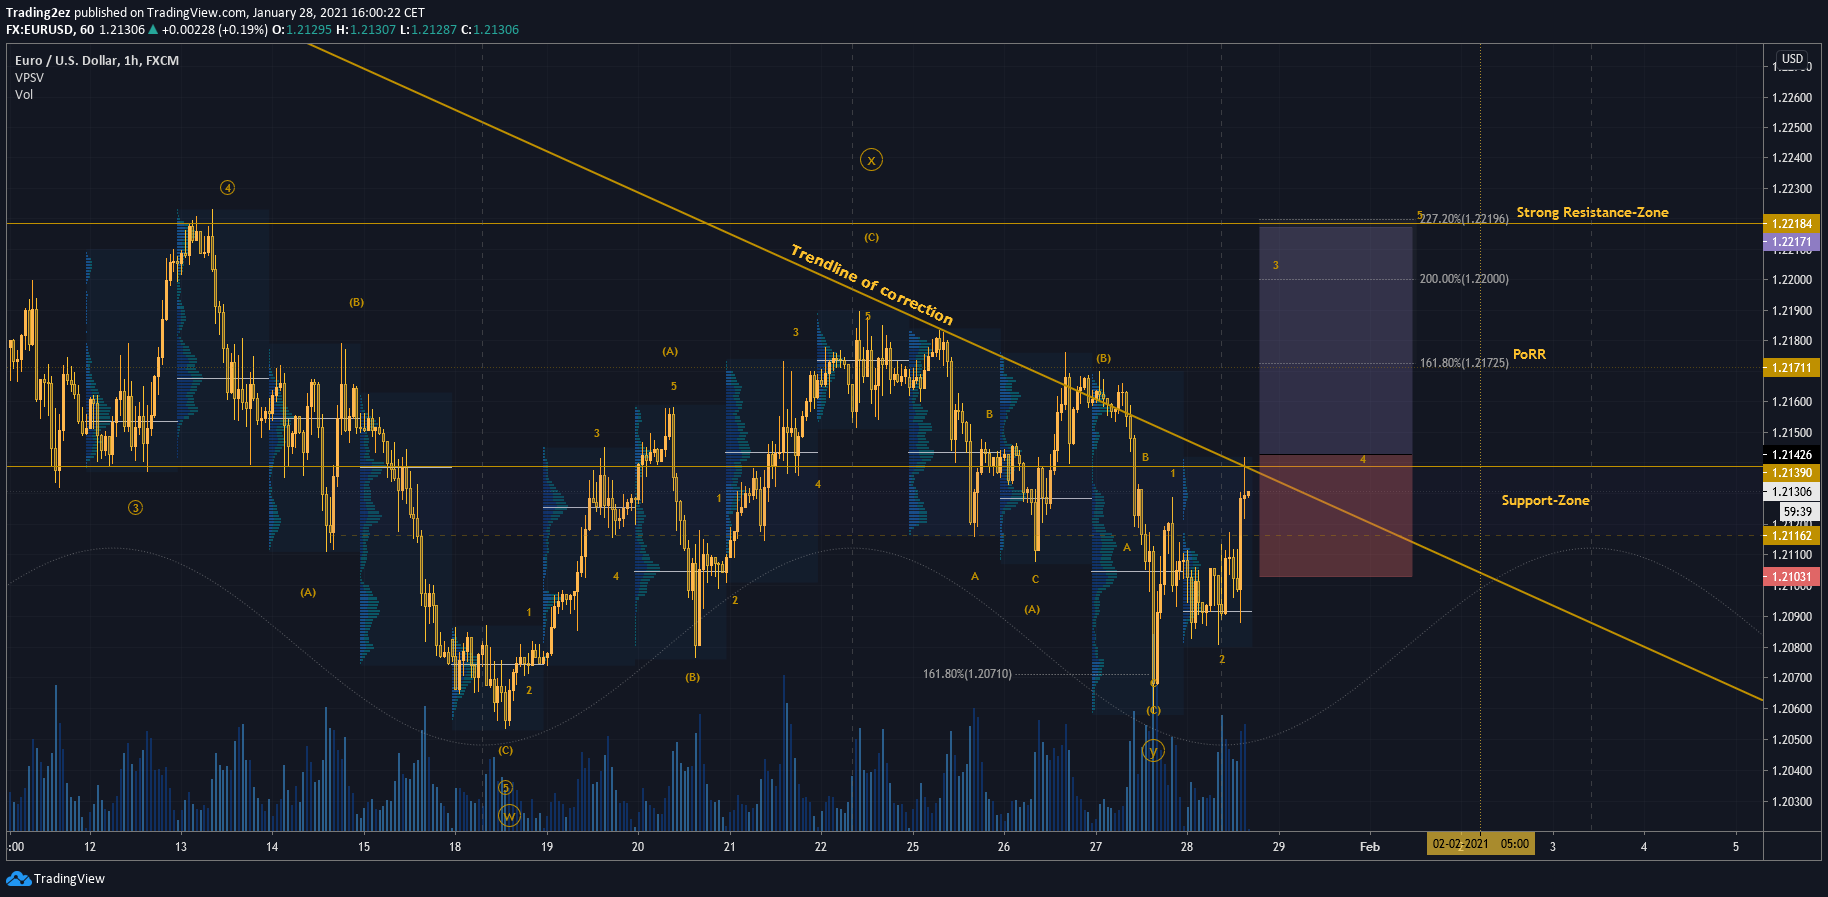This screenshot has height=897, width=1828.
Task: Click the 227.20%(1.22196) Fibonacci level label
Action: point(1464,218)
